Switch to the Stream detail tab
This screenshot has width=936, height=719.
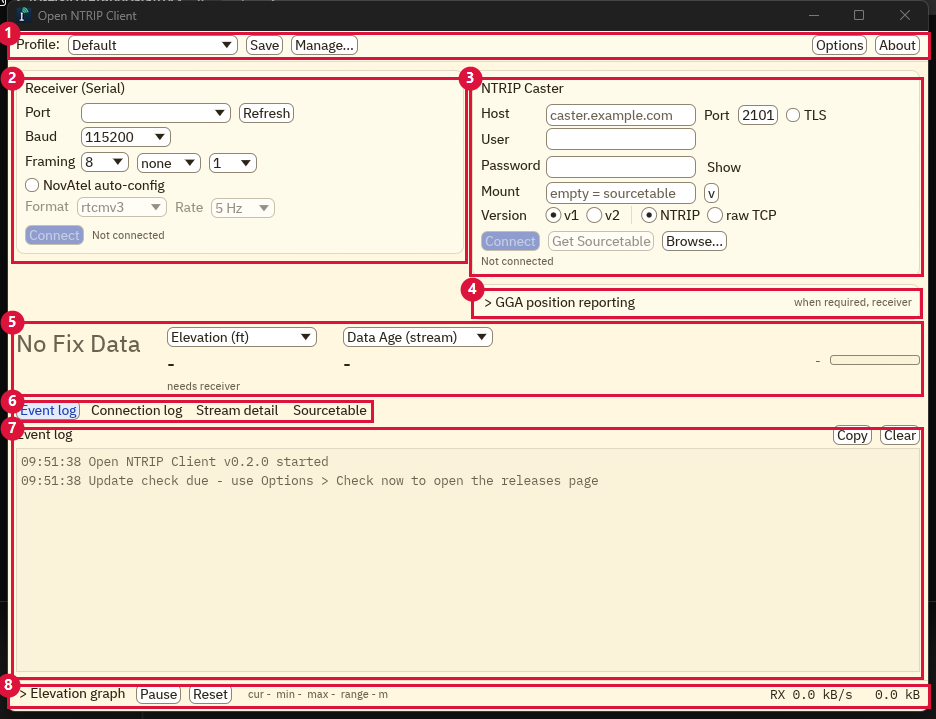pos(237,411)
